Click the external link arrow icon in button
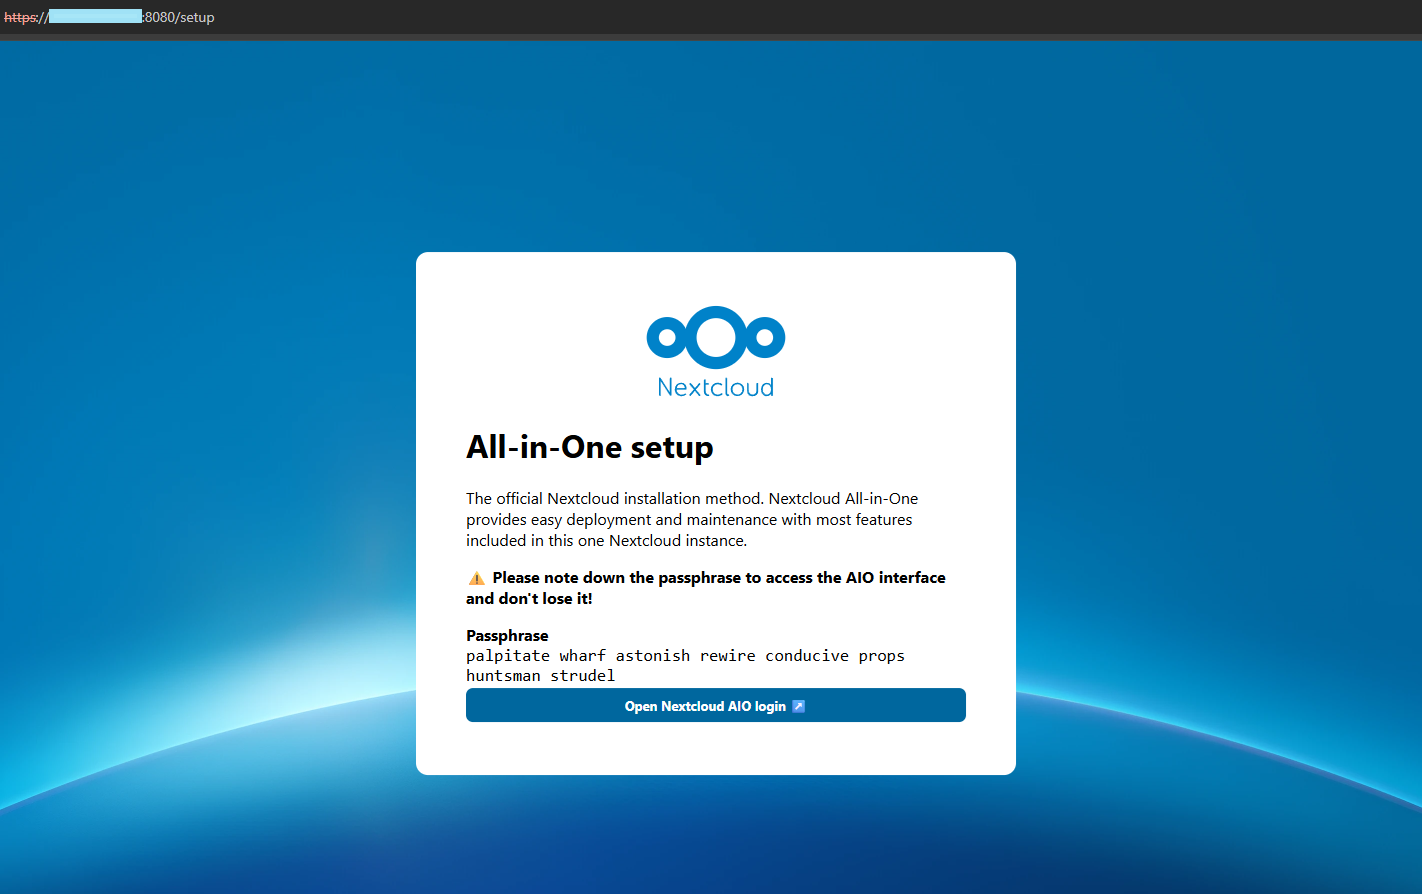The height and width of the screenshot is (894, 1422). point(798,706)
